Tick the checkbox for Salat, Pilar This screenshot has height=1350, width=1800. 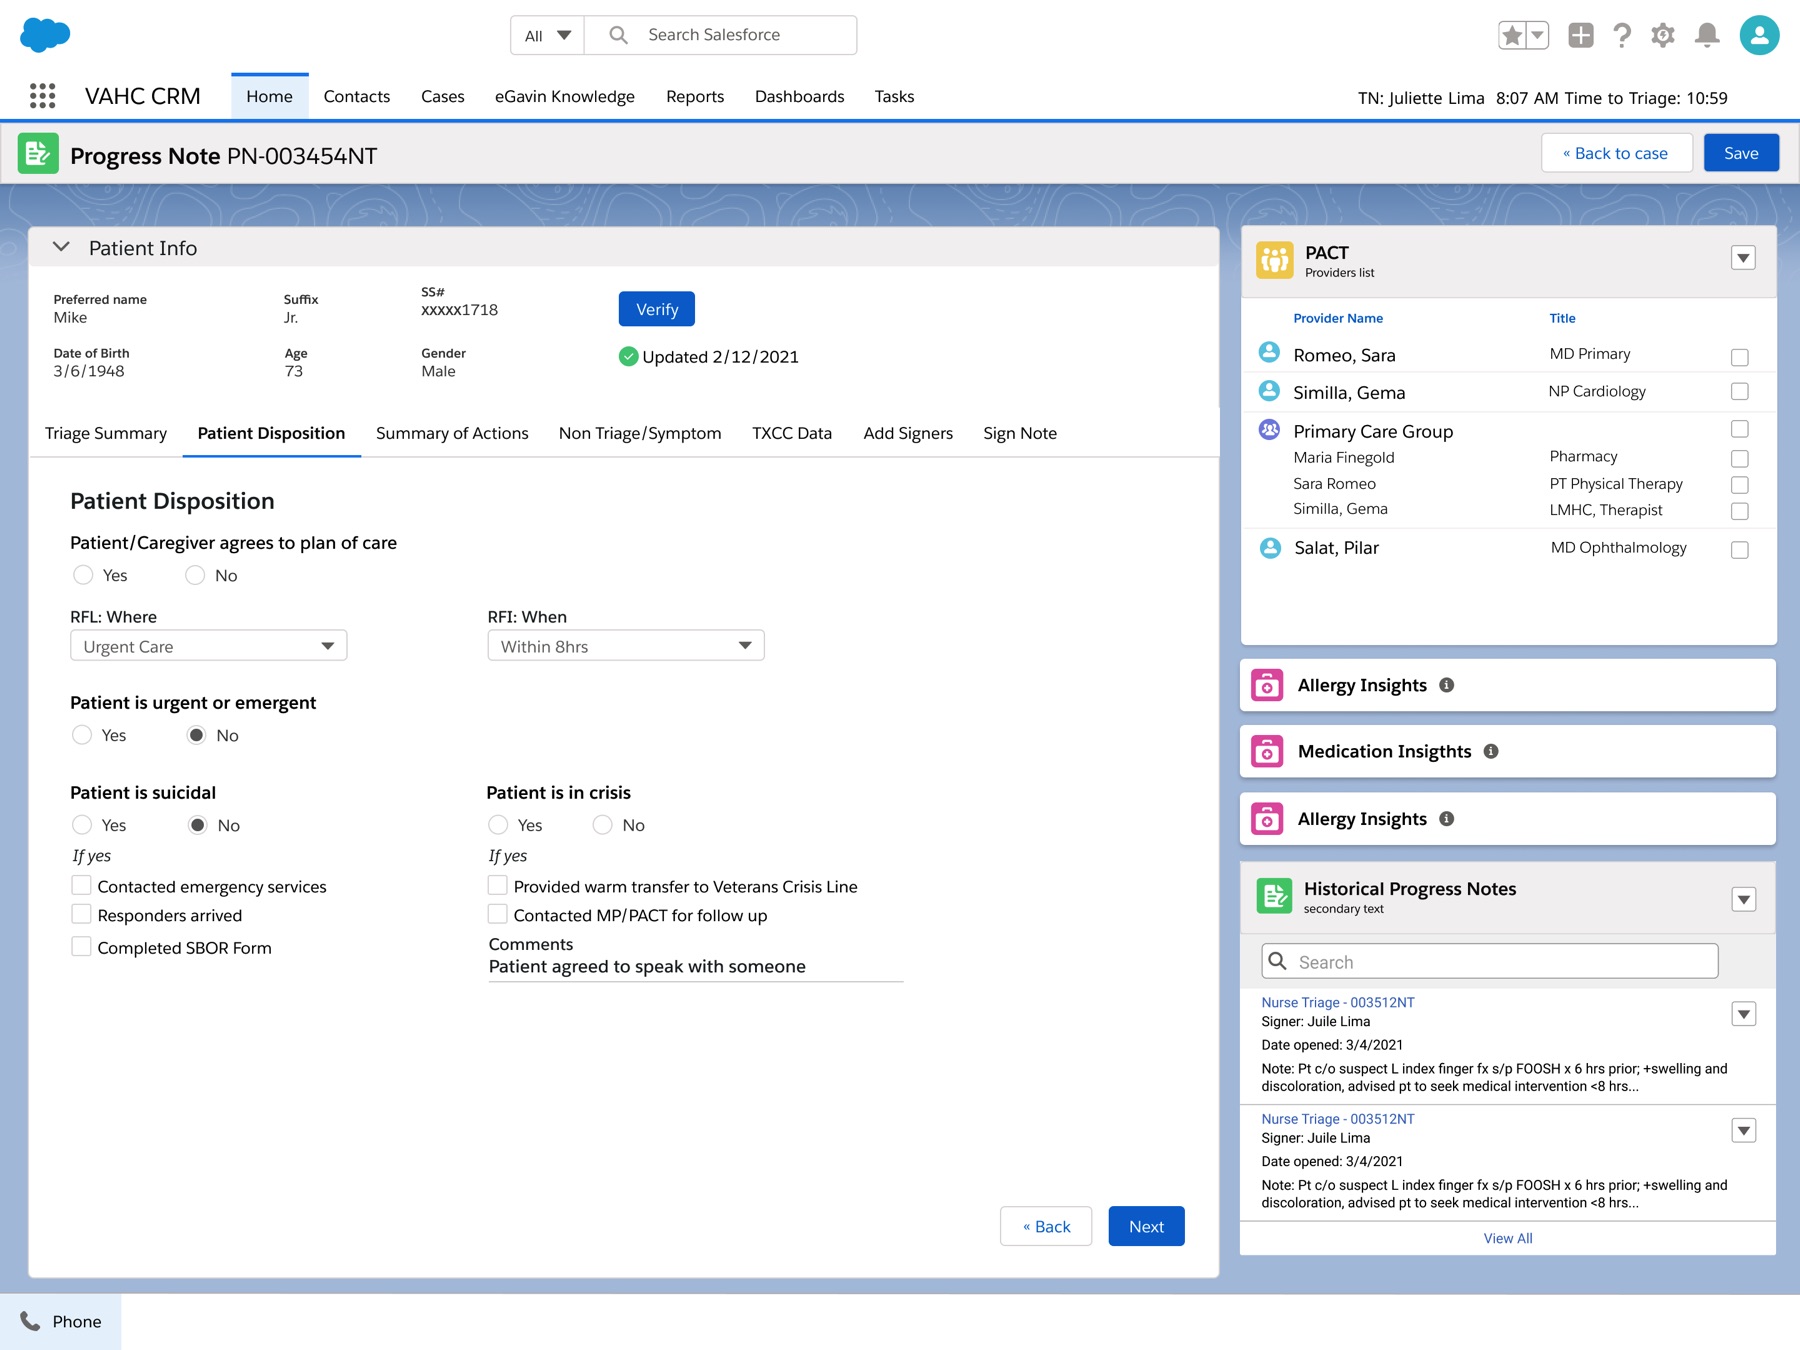(1740, 550)
